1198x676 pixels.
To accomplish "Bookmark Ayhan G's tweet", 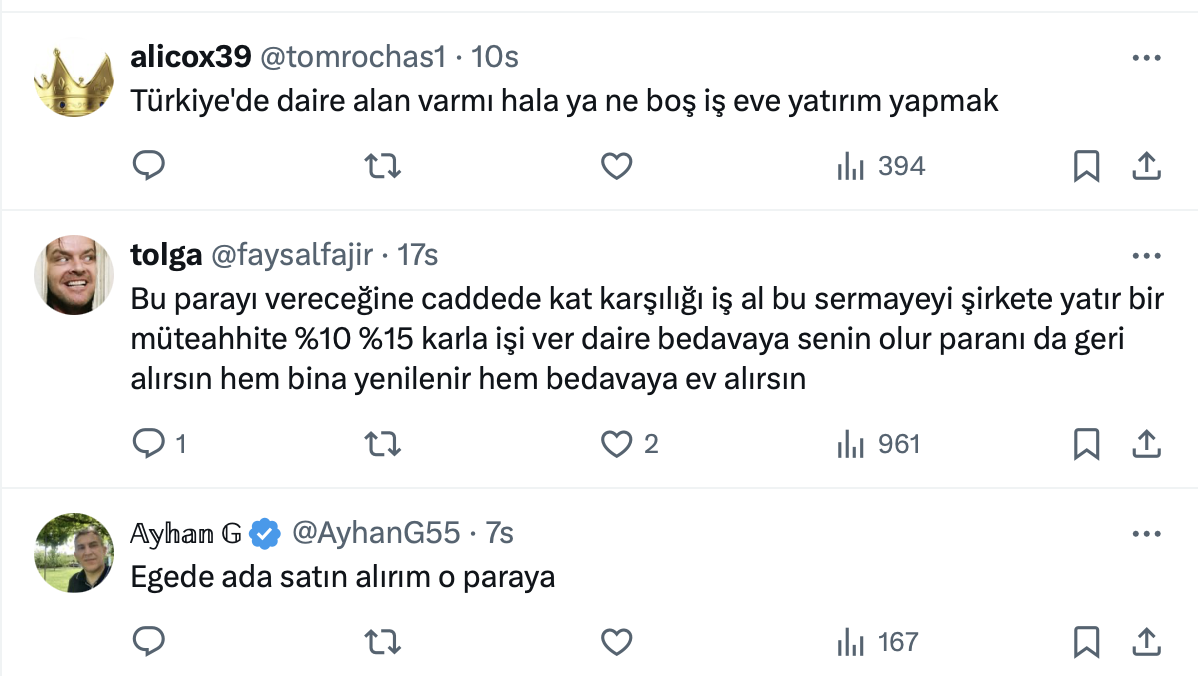I will point(1086,641).
